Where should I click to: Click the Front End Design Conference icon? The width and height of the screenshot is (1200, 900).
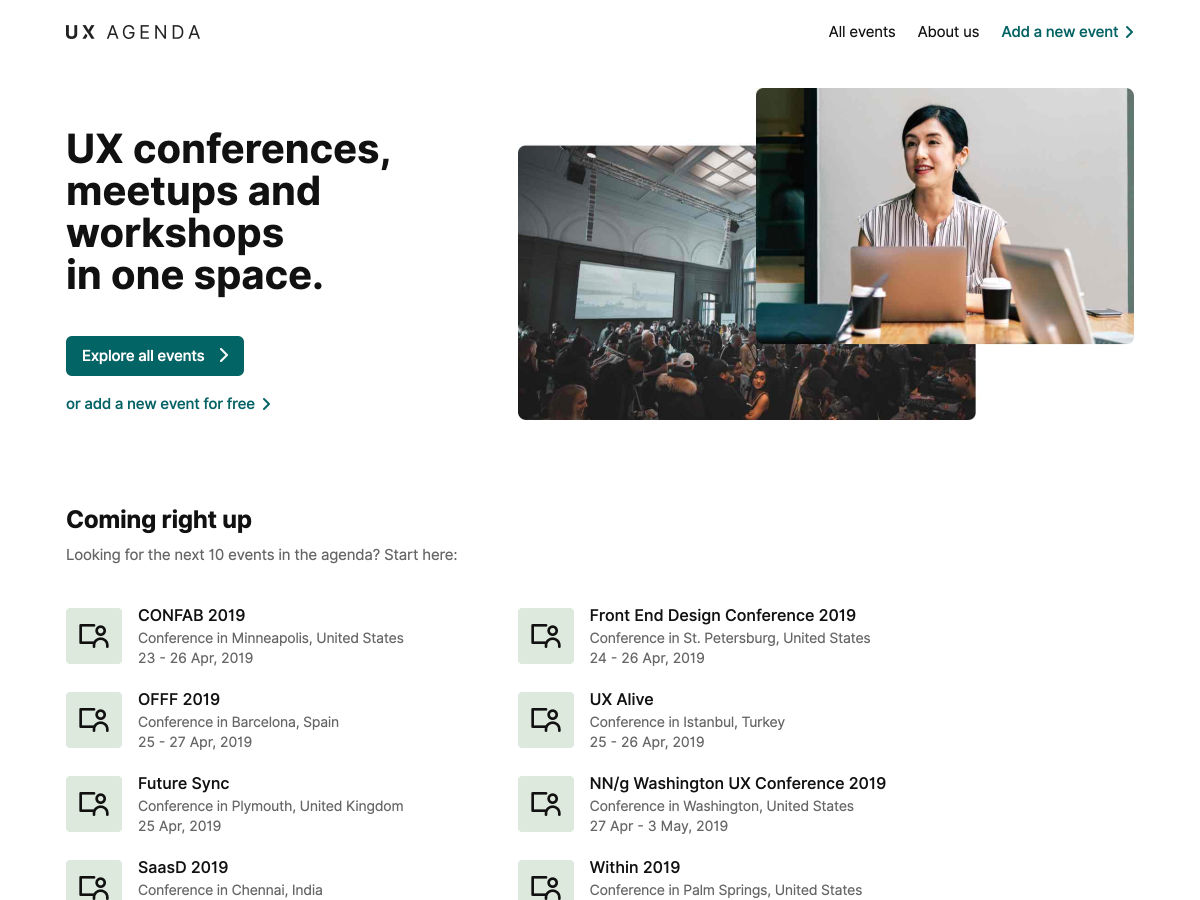pyautogui.click(x=546, y=636)
